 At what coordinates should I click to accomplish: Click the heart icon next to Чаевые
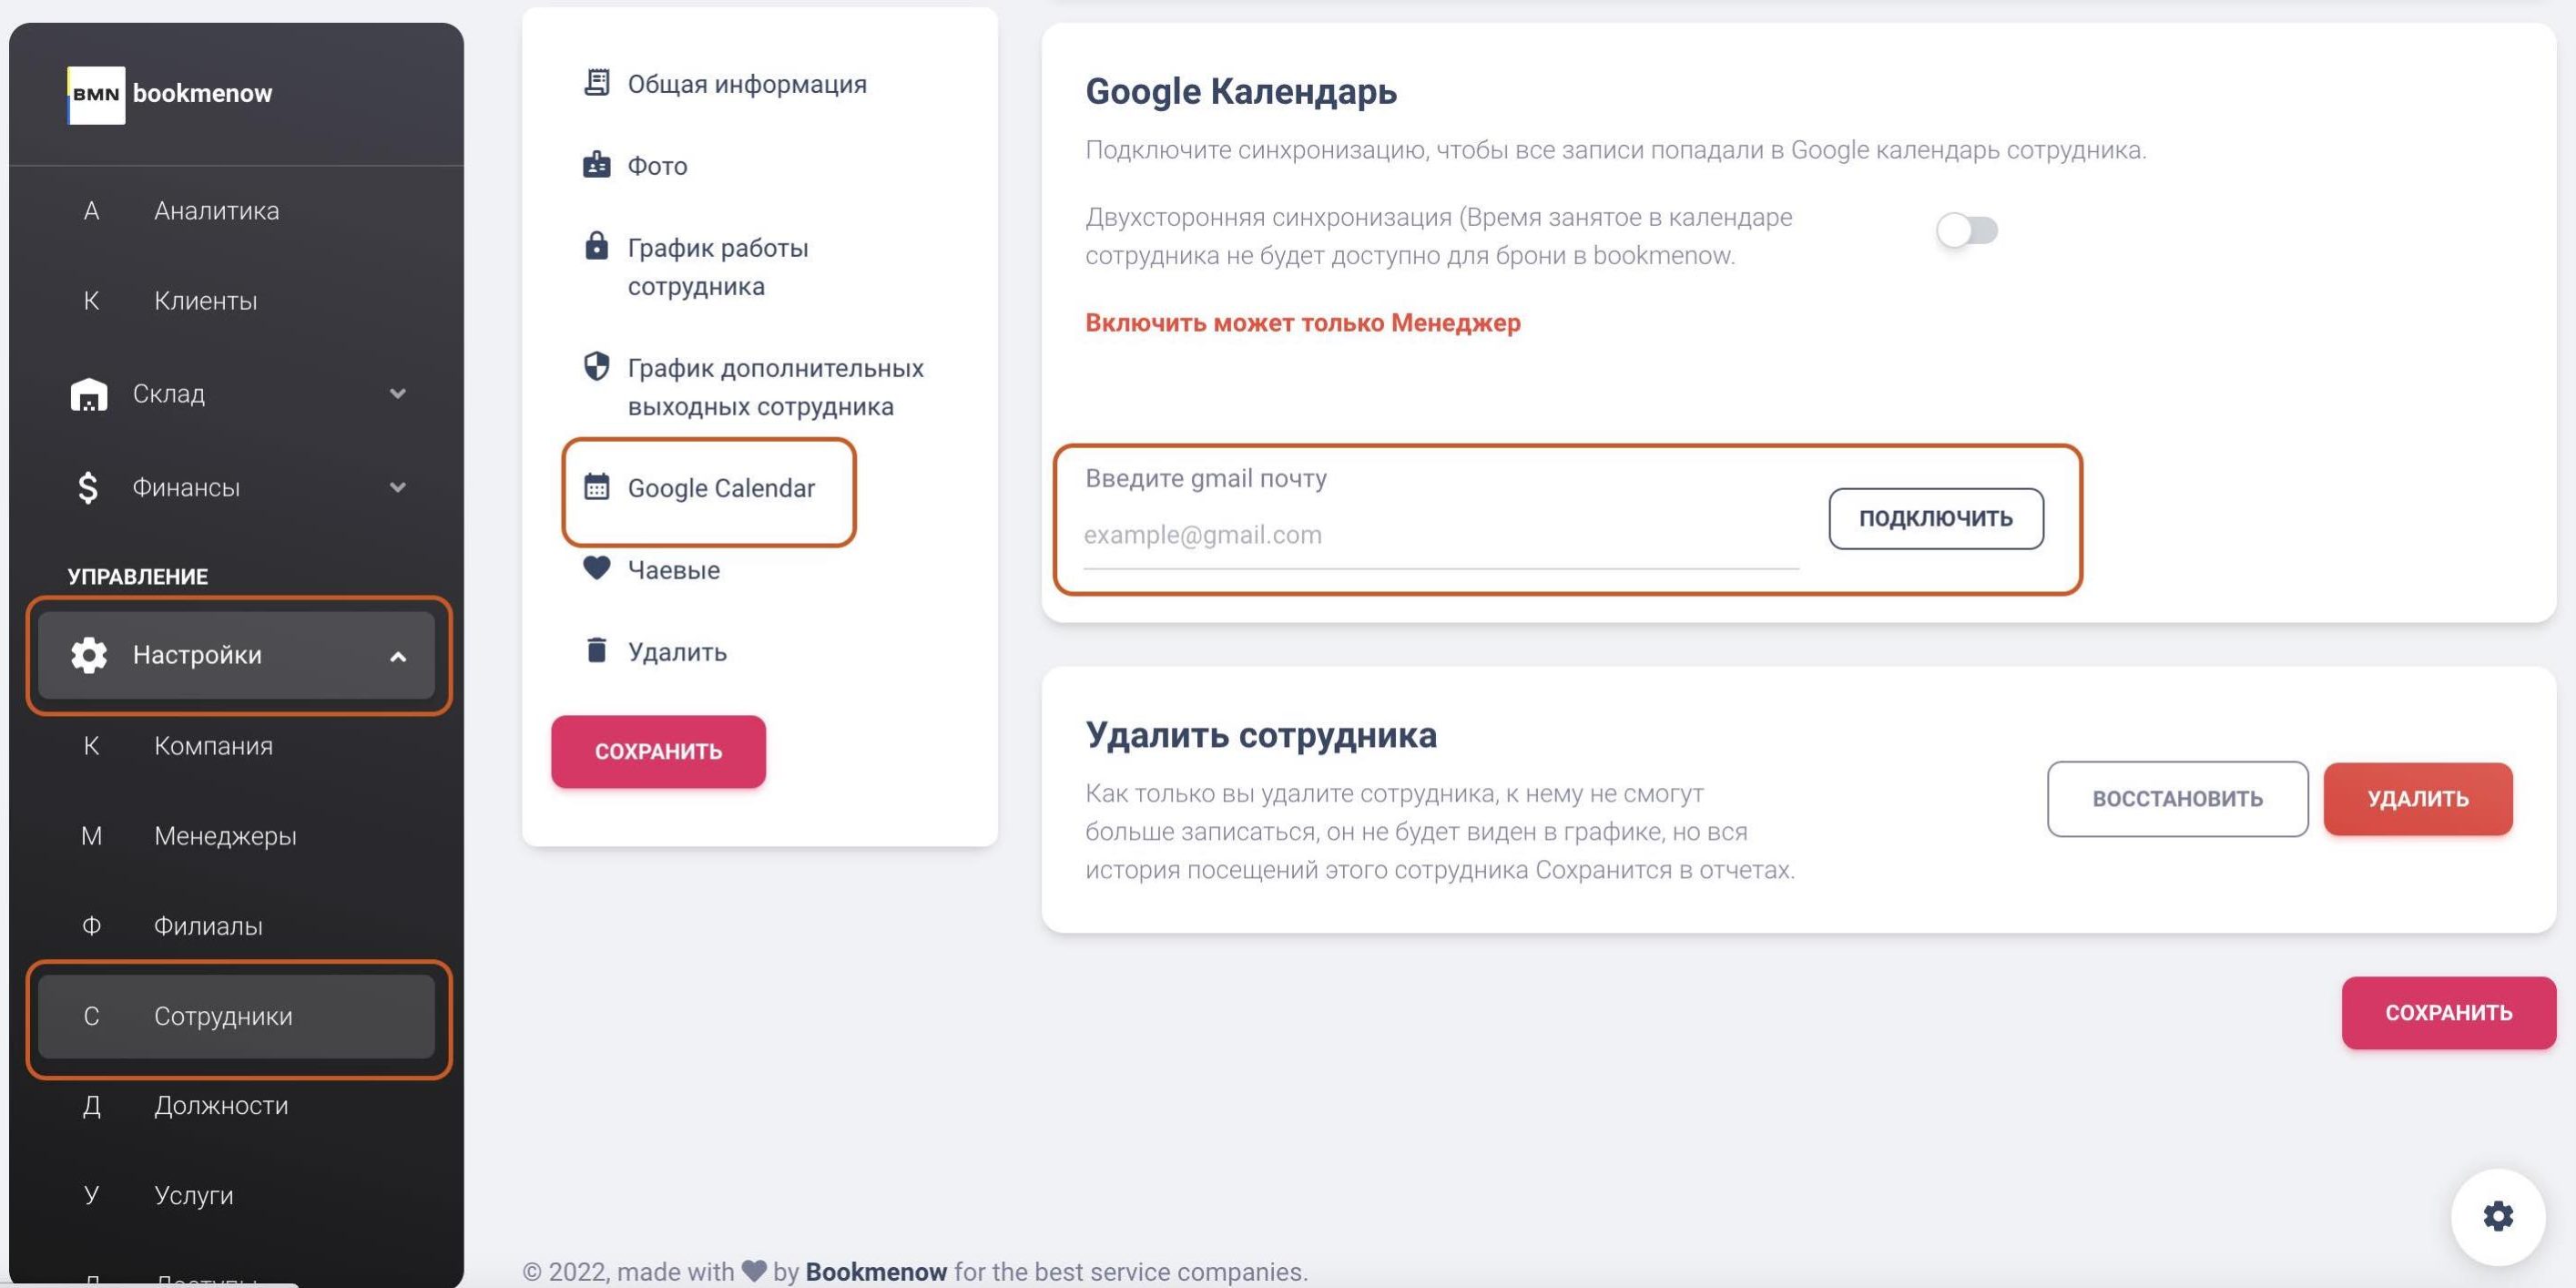coord(597,568)
